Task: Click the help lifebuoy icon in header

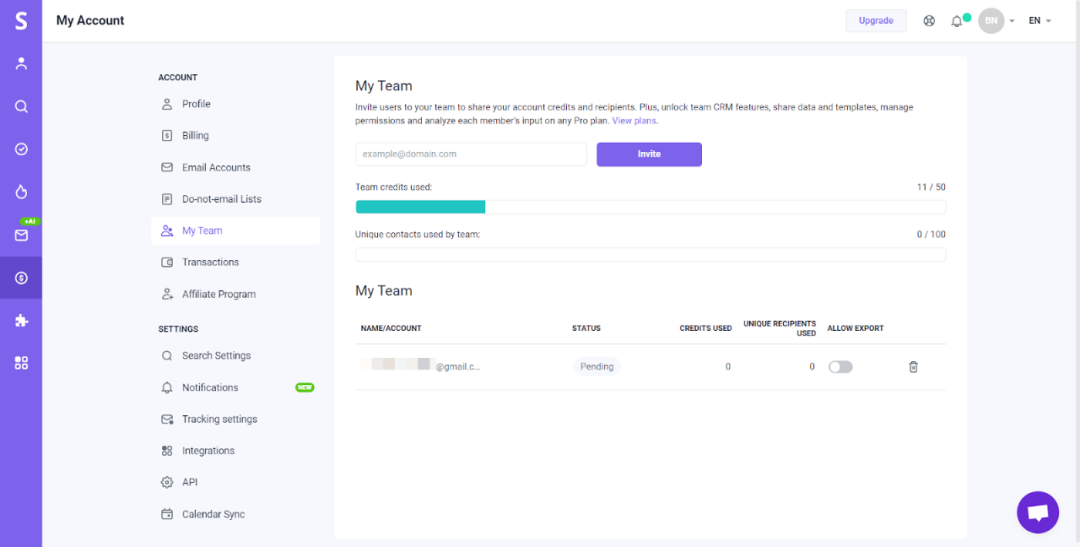Action: point(929,21)
